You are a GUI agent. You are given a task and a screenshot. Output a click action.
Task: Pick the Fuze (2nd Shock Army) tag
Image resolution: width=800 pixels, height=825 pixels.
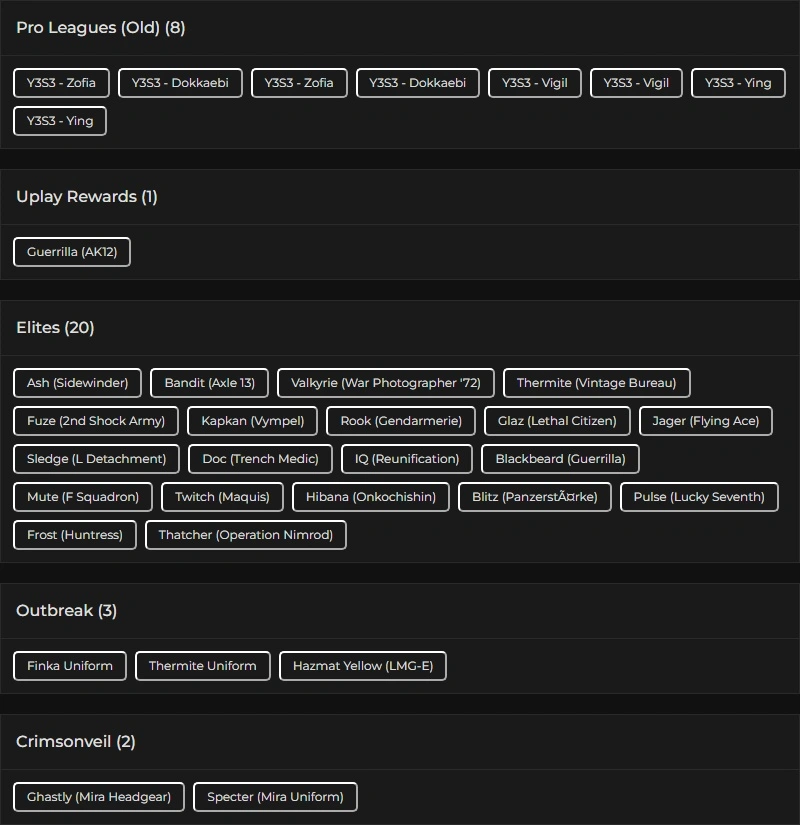click(96, 421)
